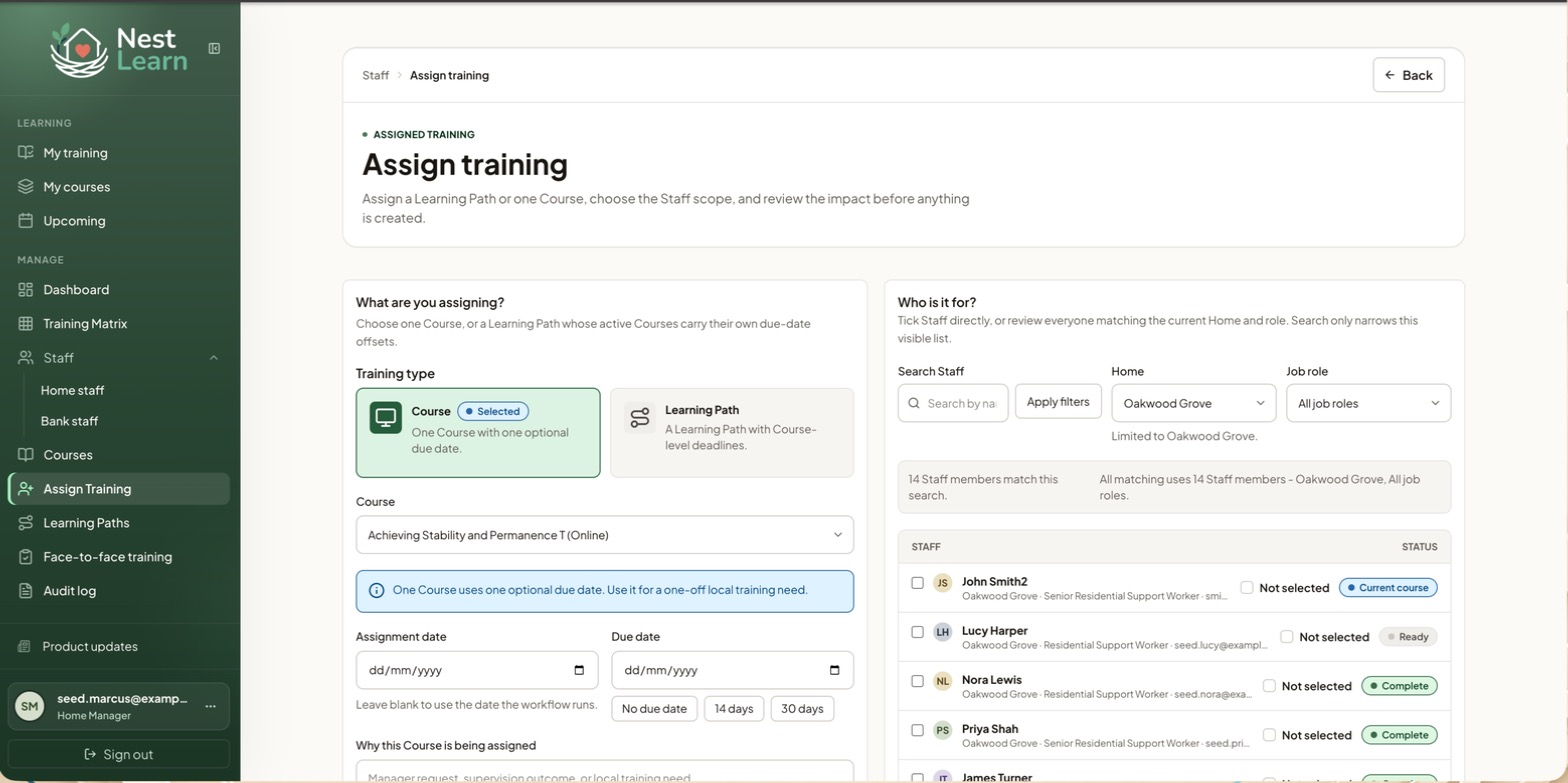This screenshot has width=1568, height=783.
Task: Open the Assignment date calendar picker icon
Action: point(579,670)
